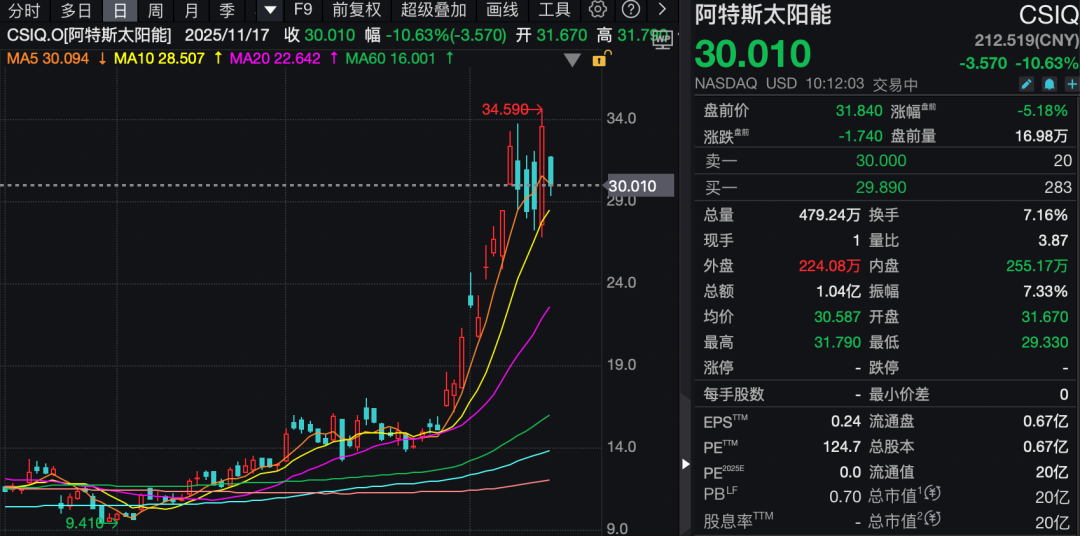This screenshot has height=536, width=1080.
Task: Toggle the 超级叠加 overlay option
Action: (433, 10)
